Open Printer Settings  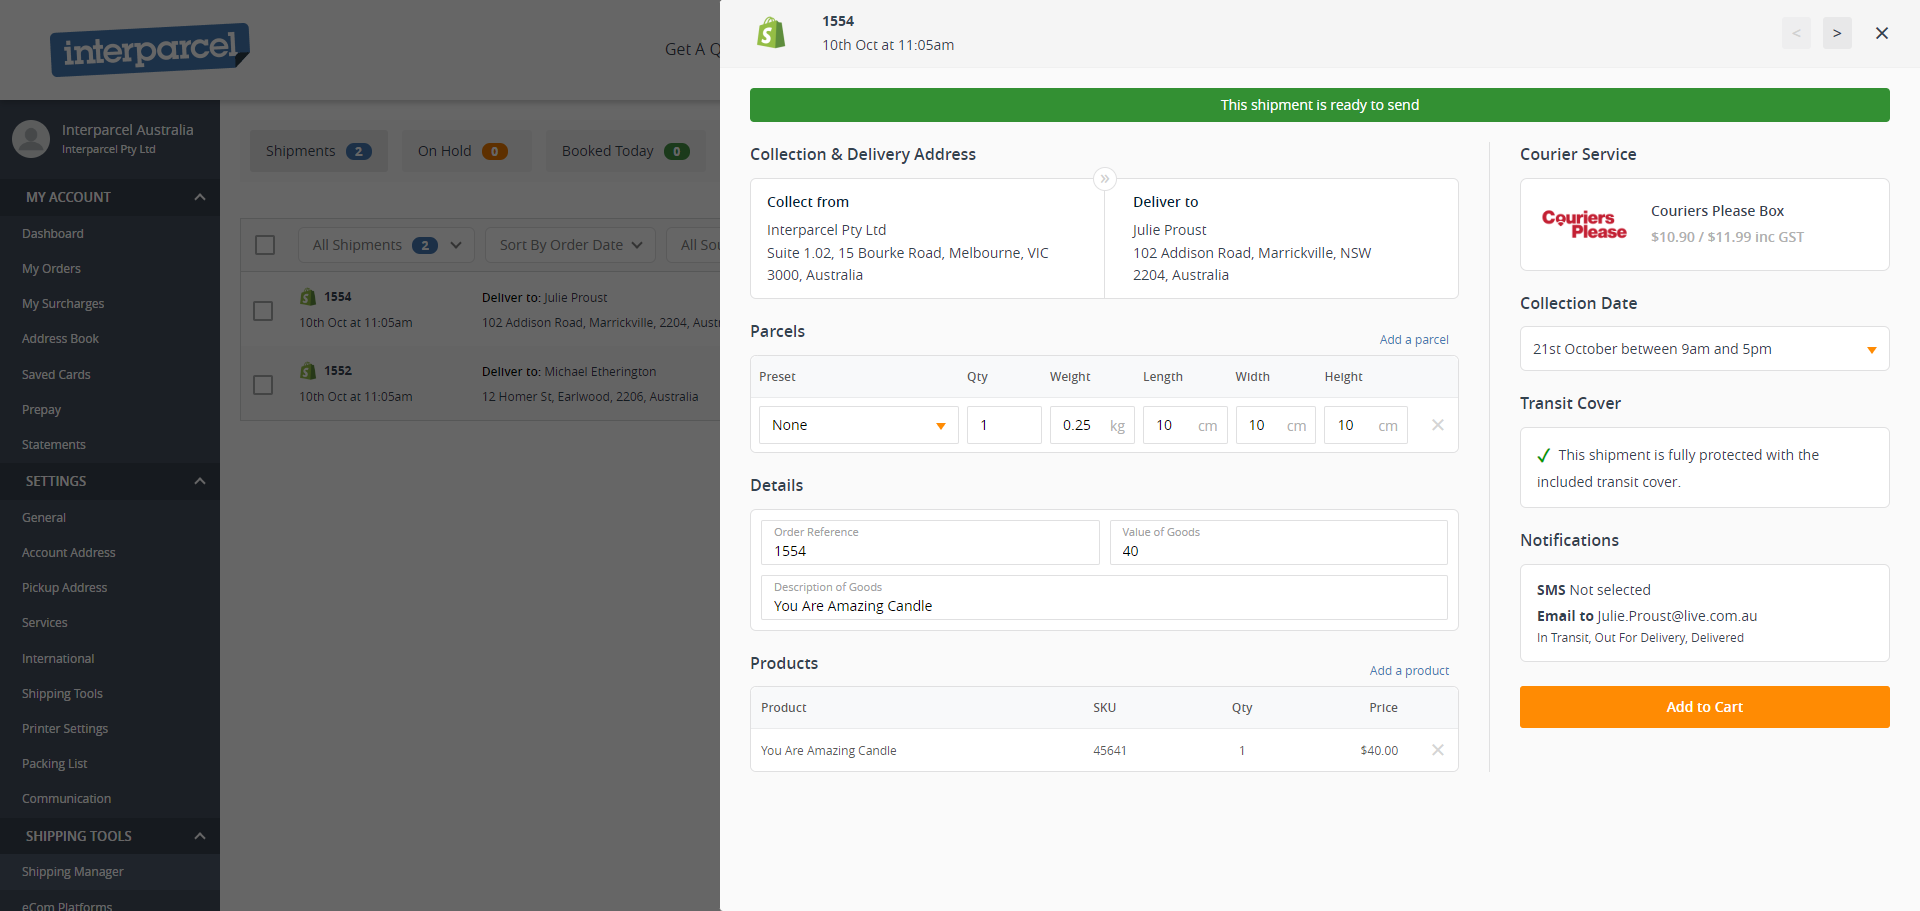[65, 729]
